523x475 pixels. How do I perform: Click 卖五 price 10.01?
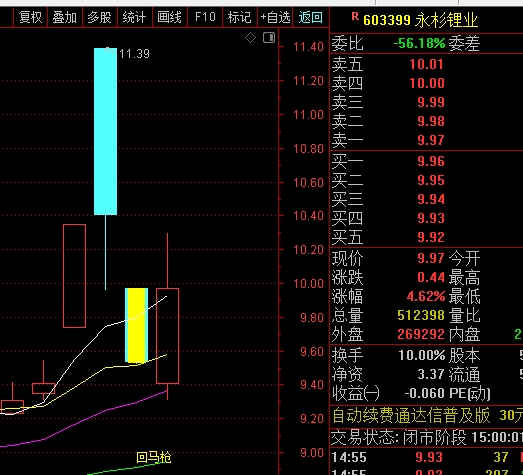click(427, 64)
